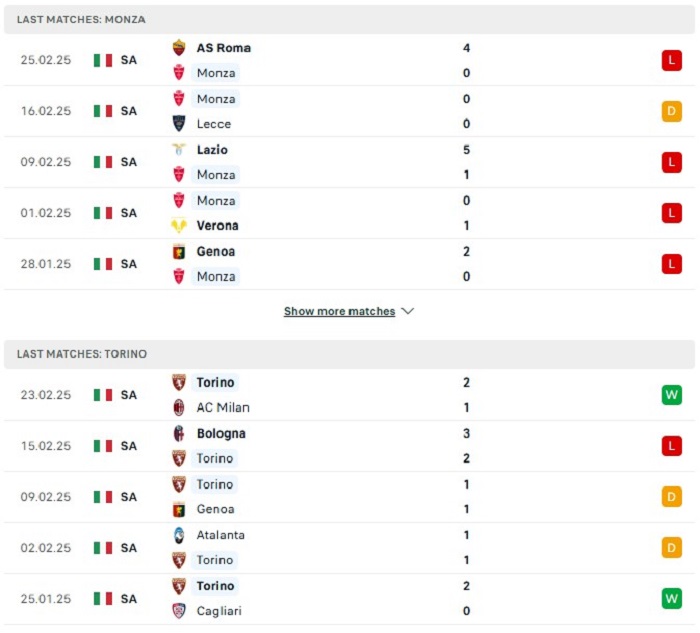Viewport: 700px width, 633px height.
Task: Expand the Show more matches chevron
Action: pyautogui.click(x=407, y=311)
